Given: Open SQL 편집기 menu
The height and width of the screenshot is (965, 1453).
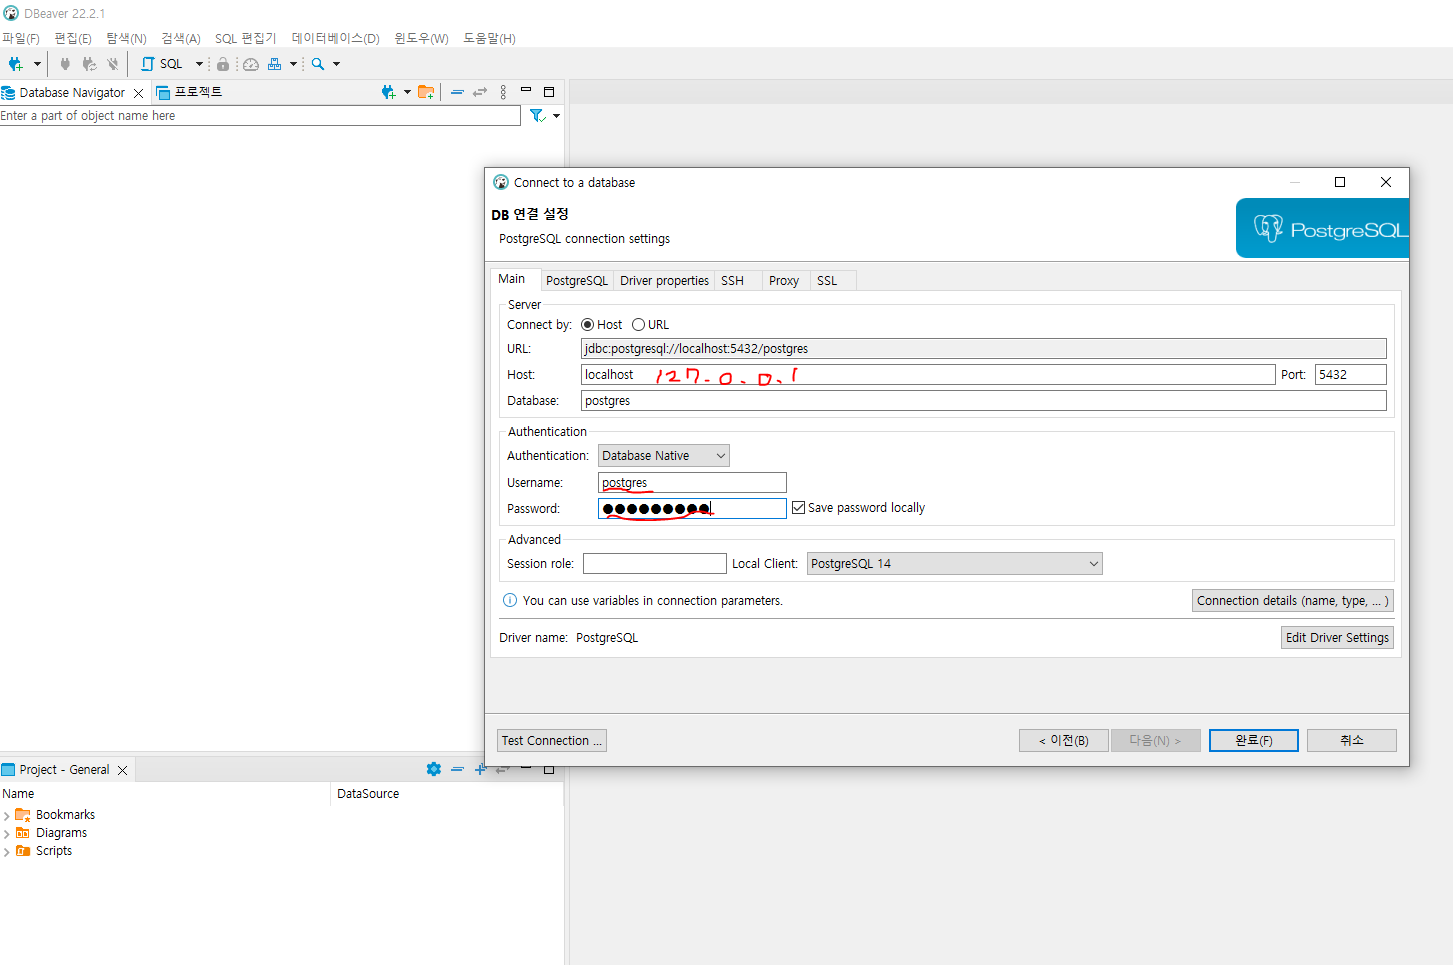Looking at the screenshot, I should (245, 38).
